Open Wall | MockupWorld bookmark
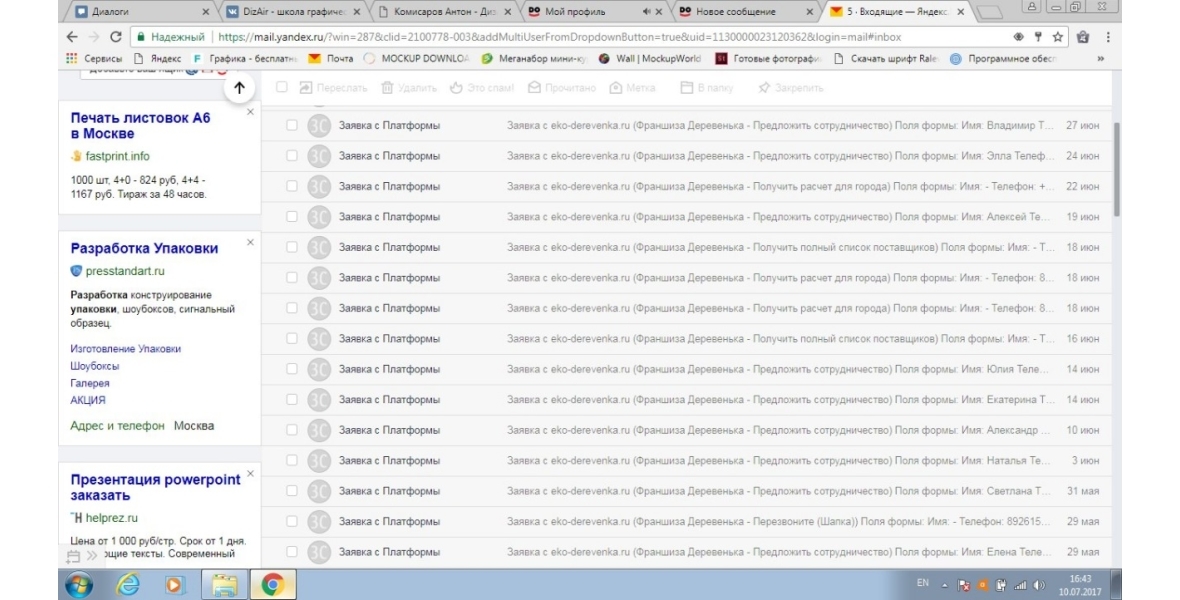 point(650,58)
